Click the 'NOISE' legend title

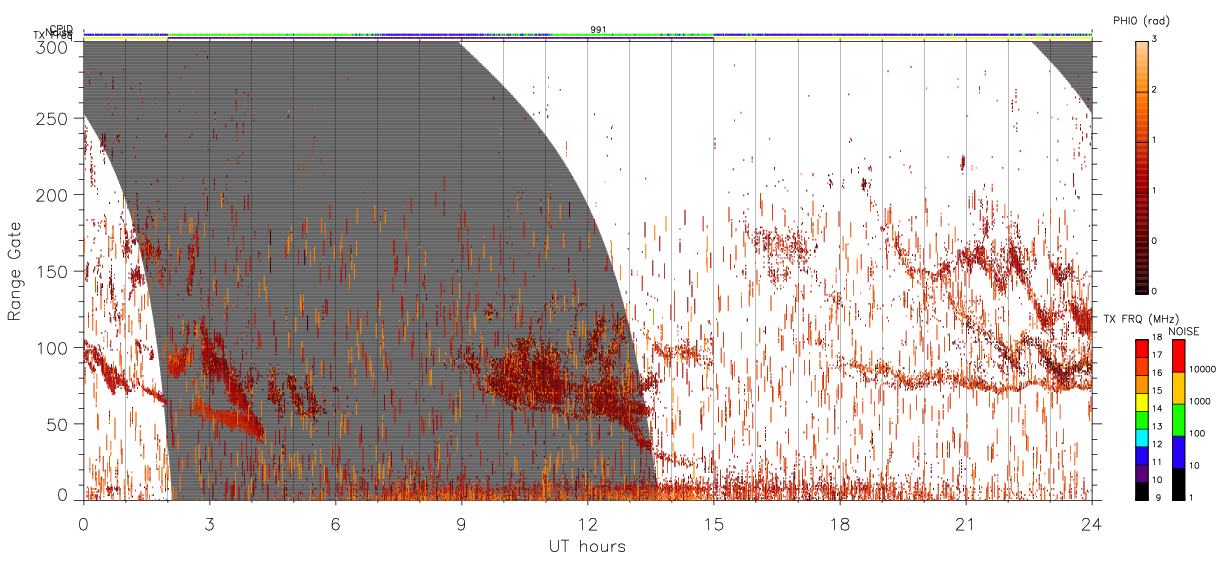1185,331
